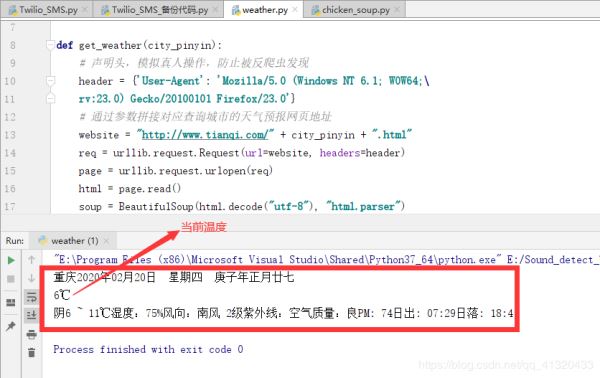The width and height of the screenshot is (600, 378).
Task: Toggle scroll to end of console output
Action: pyautogui.click(x=32, y=315)
